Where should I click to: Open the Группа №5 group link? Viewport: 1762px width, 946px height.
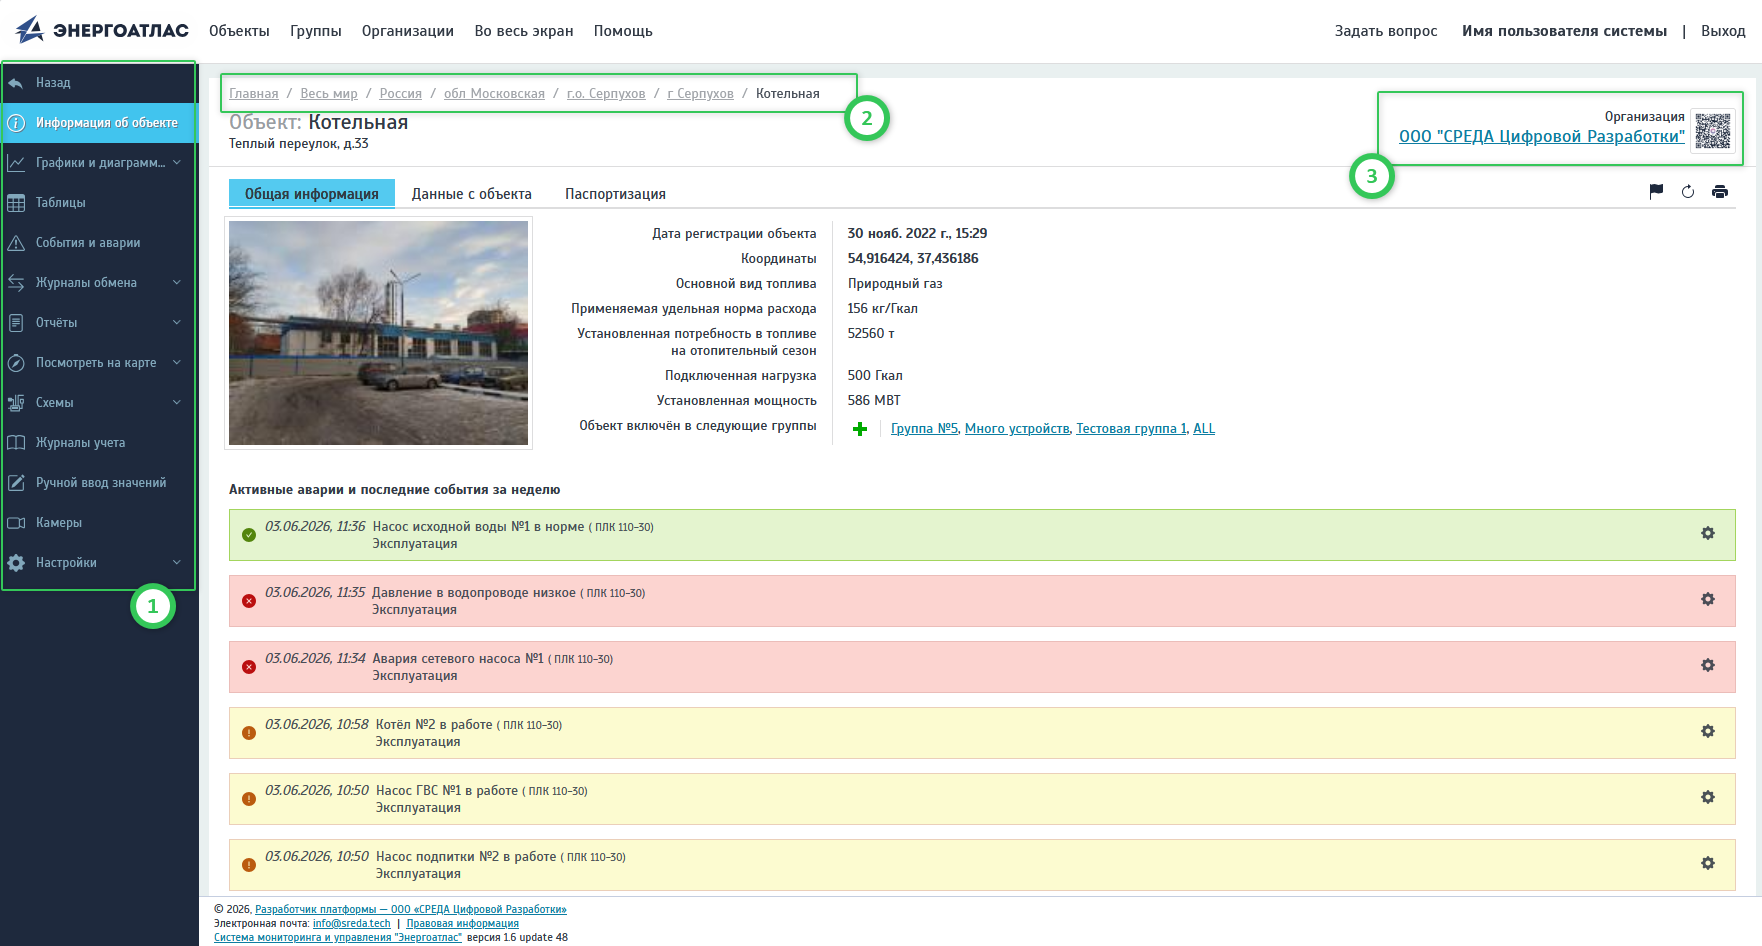click(924, 429)
